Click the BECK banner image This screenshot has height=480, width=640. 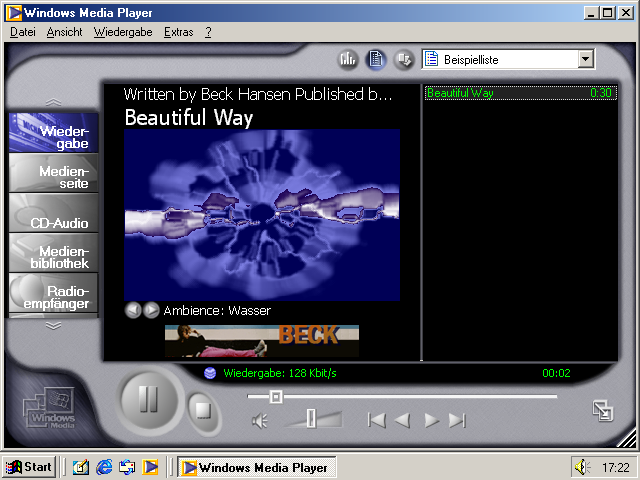click(262, 341)
